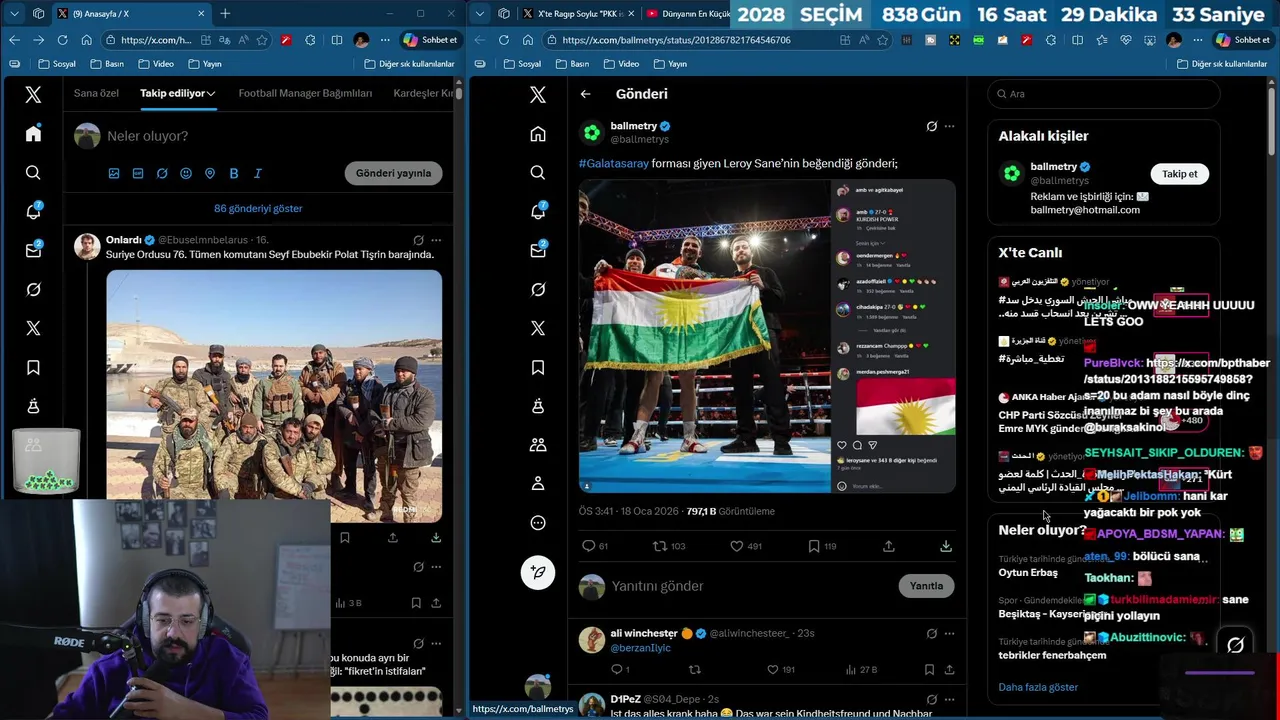Open #Galatasaray hashtag link
1280x720 pixels.
click(613, 163)
